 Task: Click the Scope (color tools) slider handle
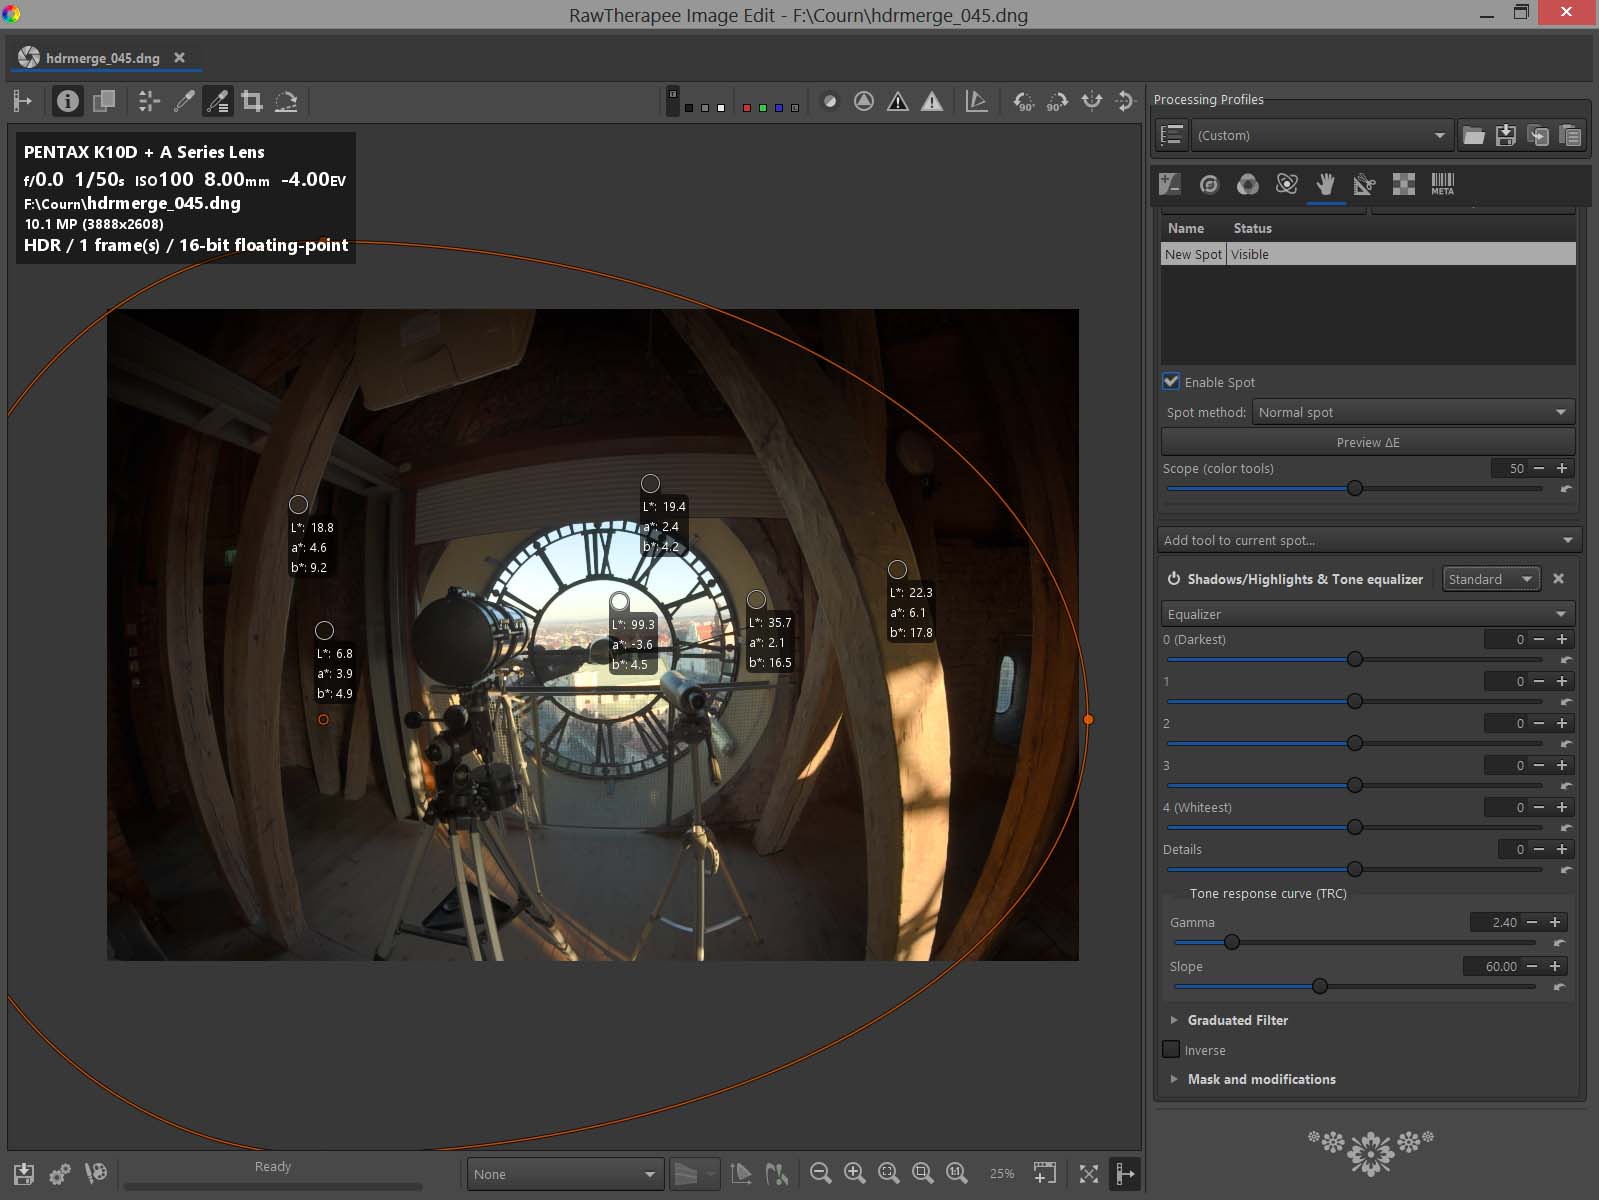point(1355,488)
